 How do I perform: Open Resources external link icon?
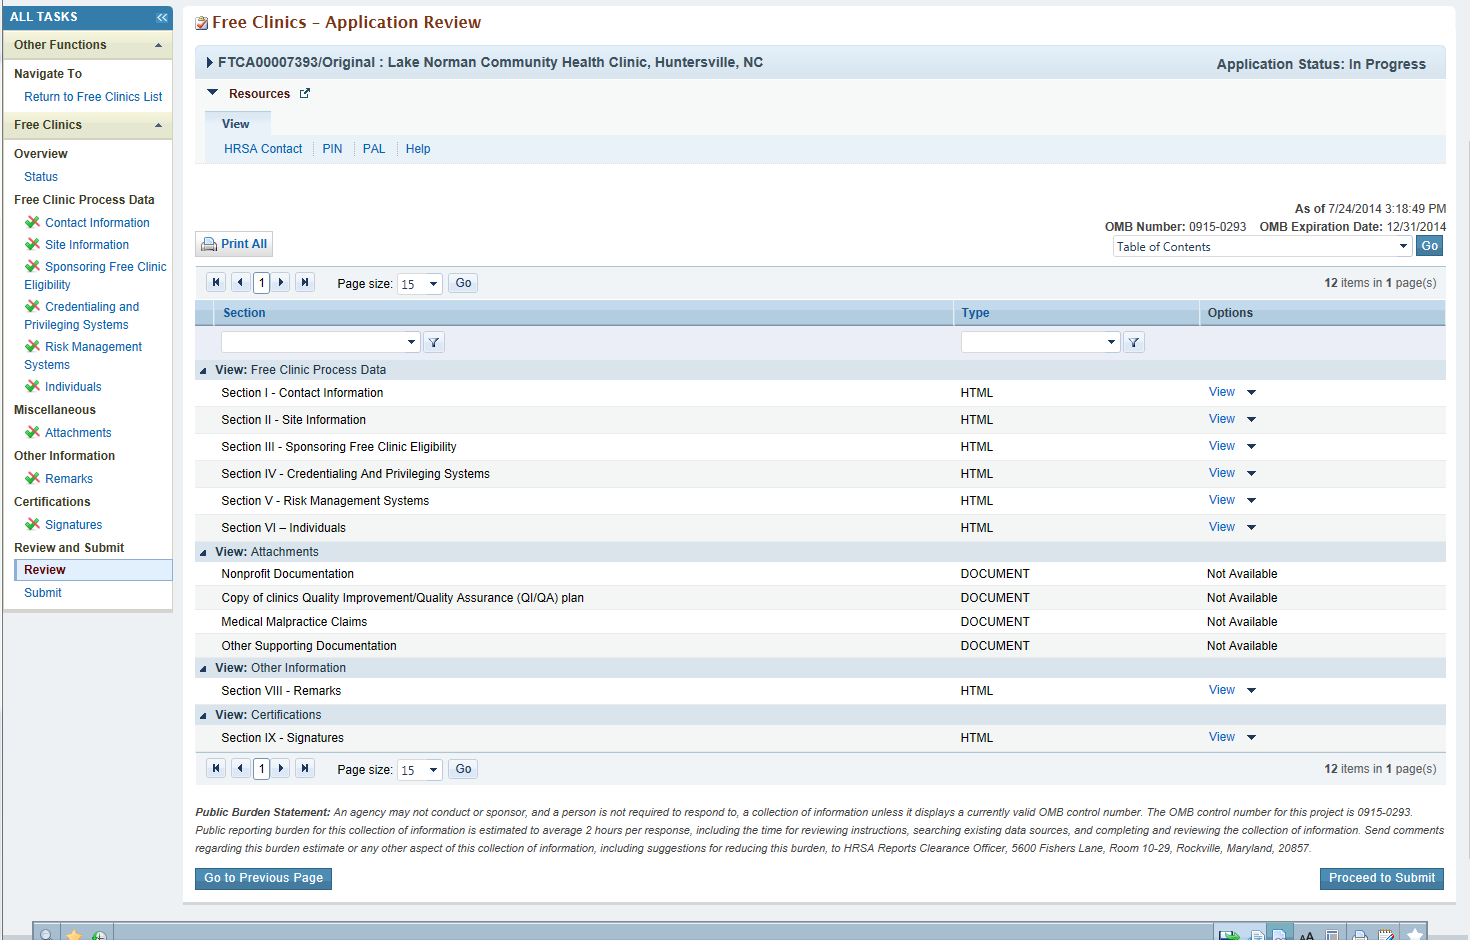coord(305,93)
